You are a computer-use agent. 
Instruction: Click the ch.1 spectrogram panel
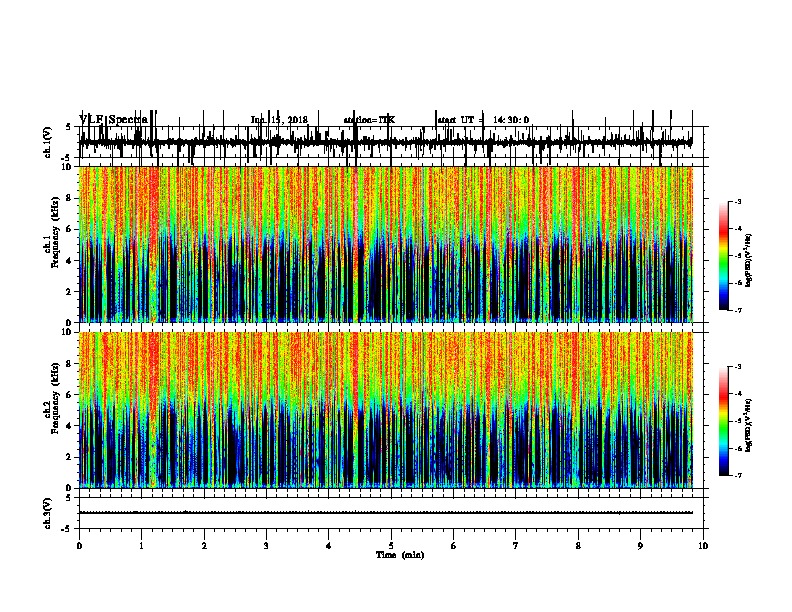(x=386, y=244)
